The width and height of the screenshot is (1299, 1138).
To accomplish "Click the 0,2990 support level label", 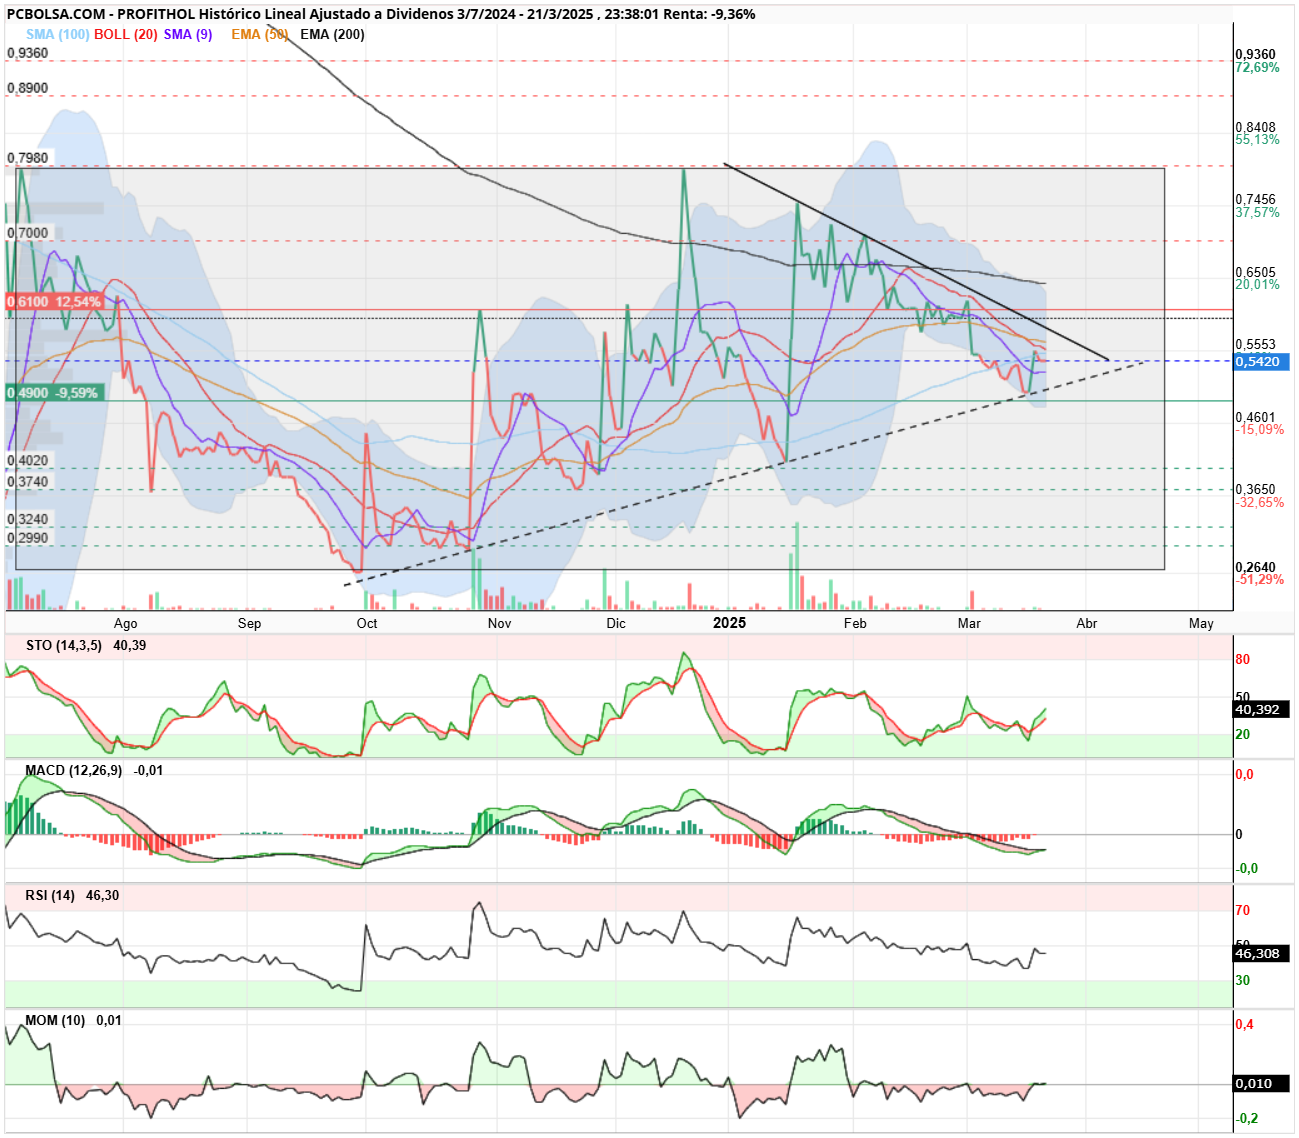I will [x=28, y=538].
